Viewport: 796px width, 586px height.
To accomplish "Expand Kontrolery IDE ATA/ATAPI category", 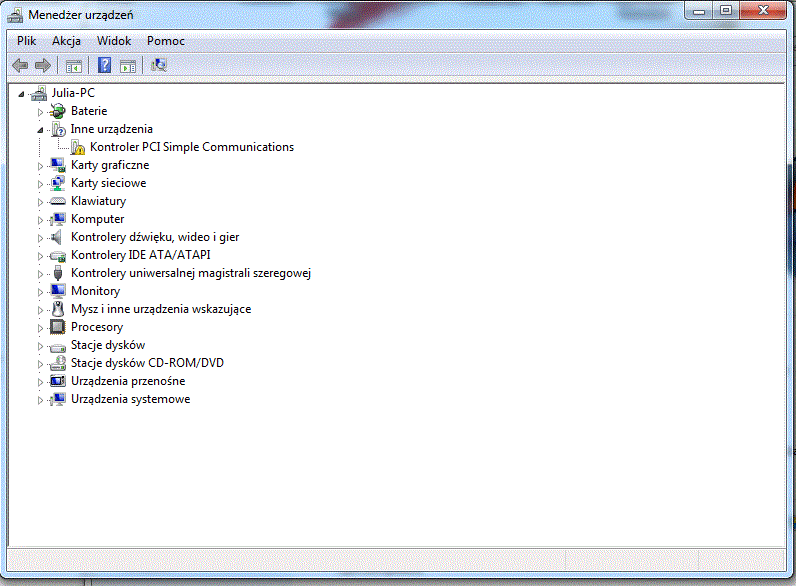I will pyautogui.click(x=40, y=256).
